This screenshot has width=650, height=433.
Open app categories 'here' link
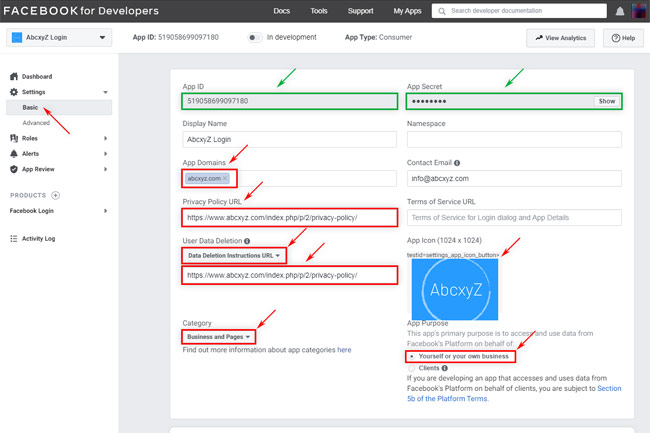(x=344, y=350)
